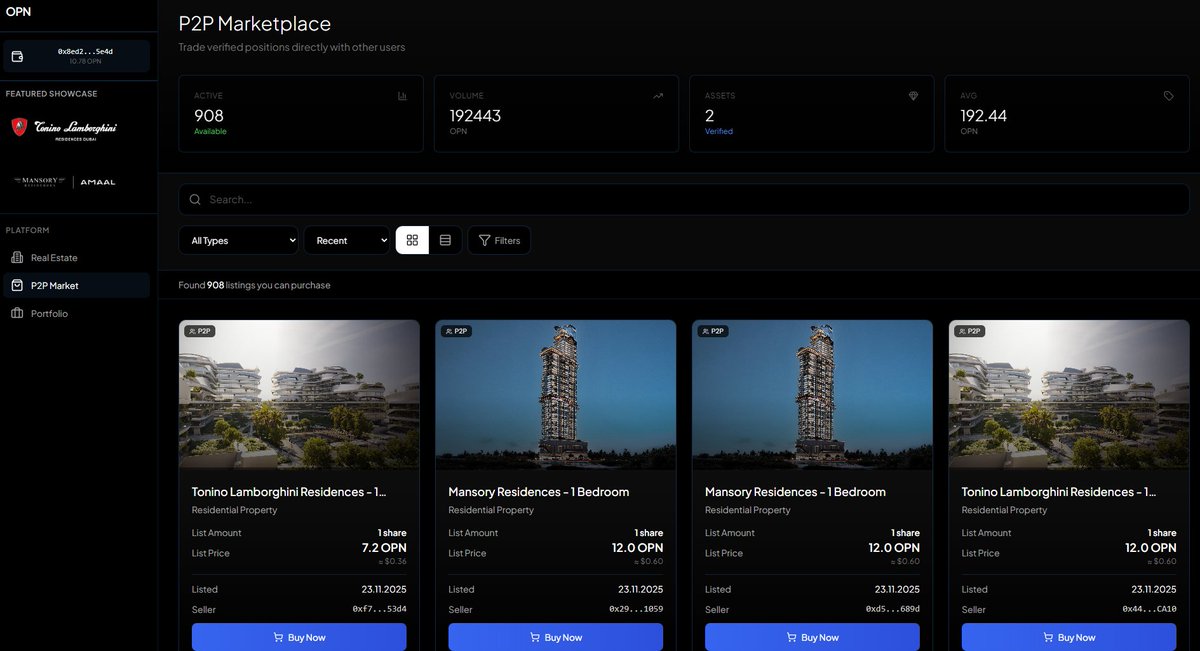The width and height of the screenshot is (1200, 651).
Task: Open the Recent sort dropdown
Action: click(x=347, y=240)
